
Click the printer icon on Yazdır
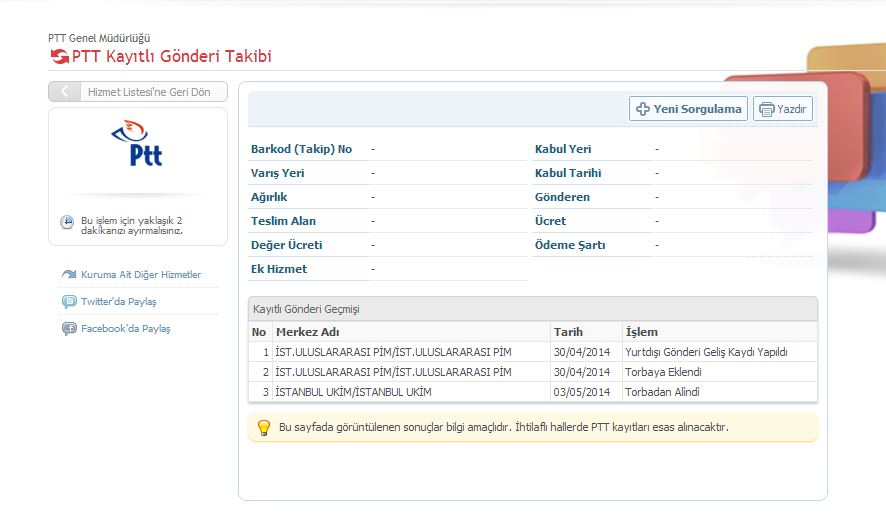tap(766, 109)
